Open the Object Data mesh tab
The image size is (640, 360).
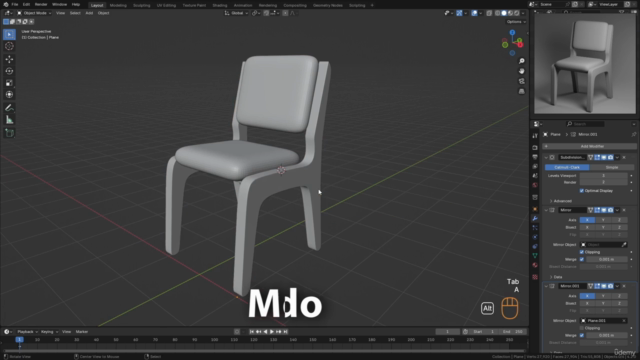click(x=535, y=256)
